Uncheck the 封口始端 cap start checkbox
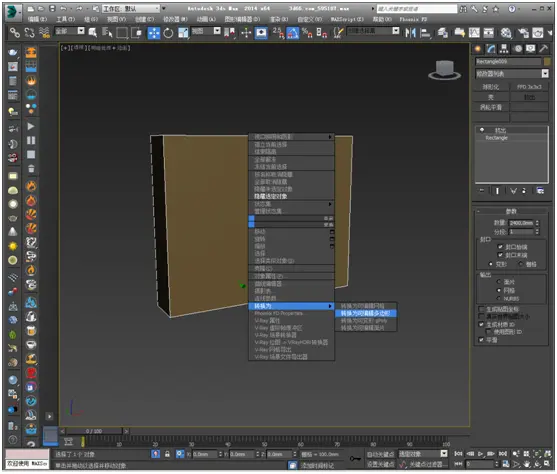Image resolution: width=557 pixels, height=474 pixels. 500,246
